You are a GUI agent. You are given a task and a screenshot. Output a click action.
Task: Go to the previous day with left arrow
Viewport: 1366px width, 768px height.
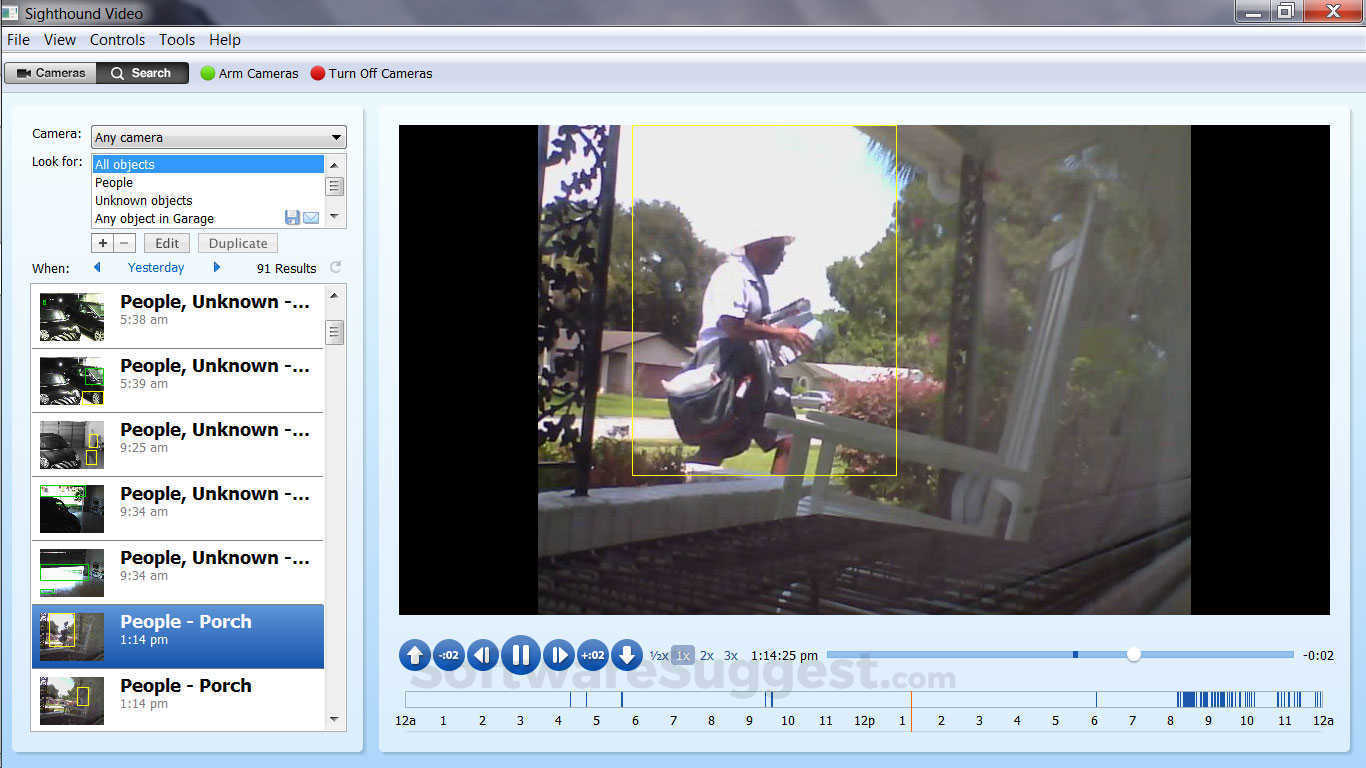point(97,267)
